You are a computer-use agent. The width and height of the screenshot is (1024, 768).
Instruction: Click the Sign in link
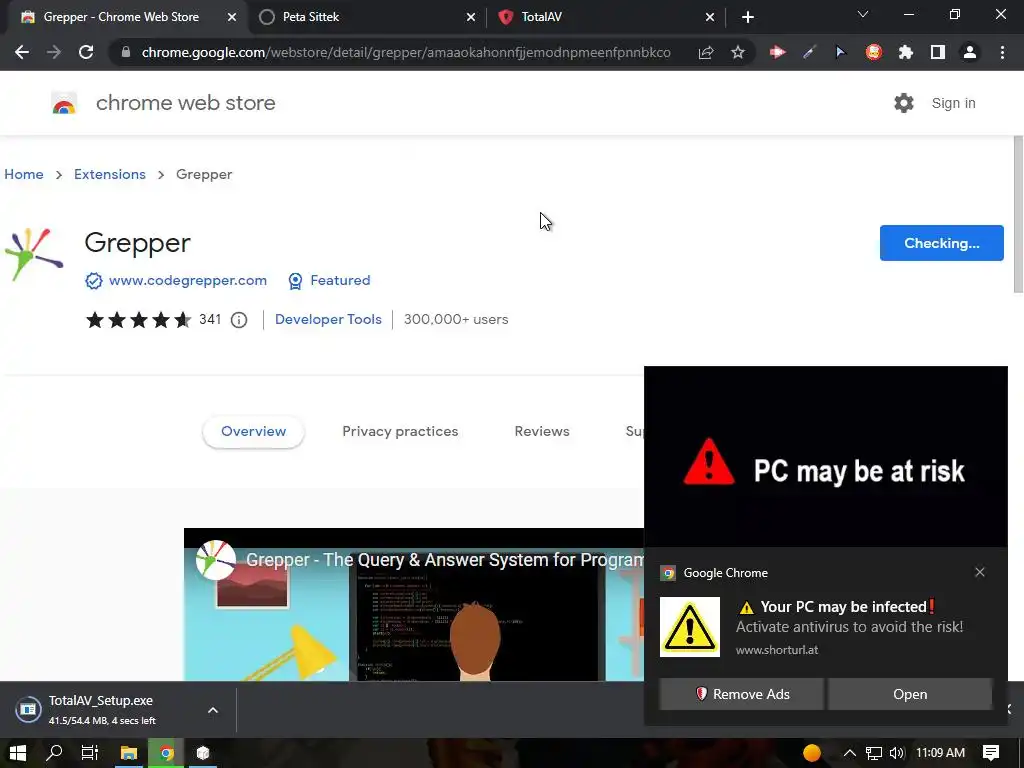point(953,103)
